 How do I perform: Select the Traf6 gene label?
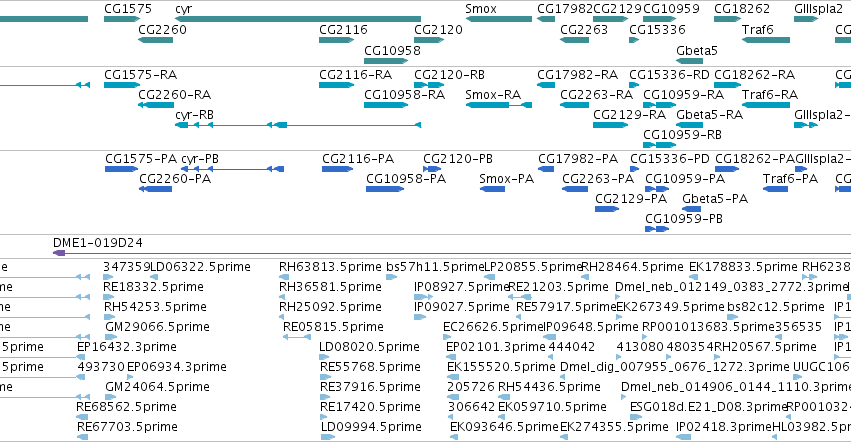pos(757,29)
